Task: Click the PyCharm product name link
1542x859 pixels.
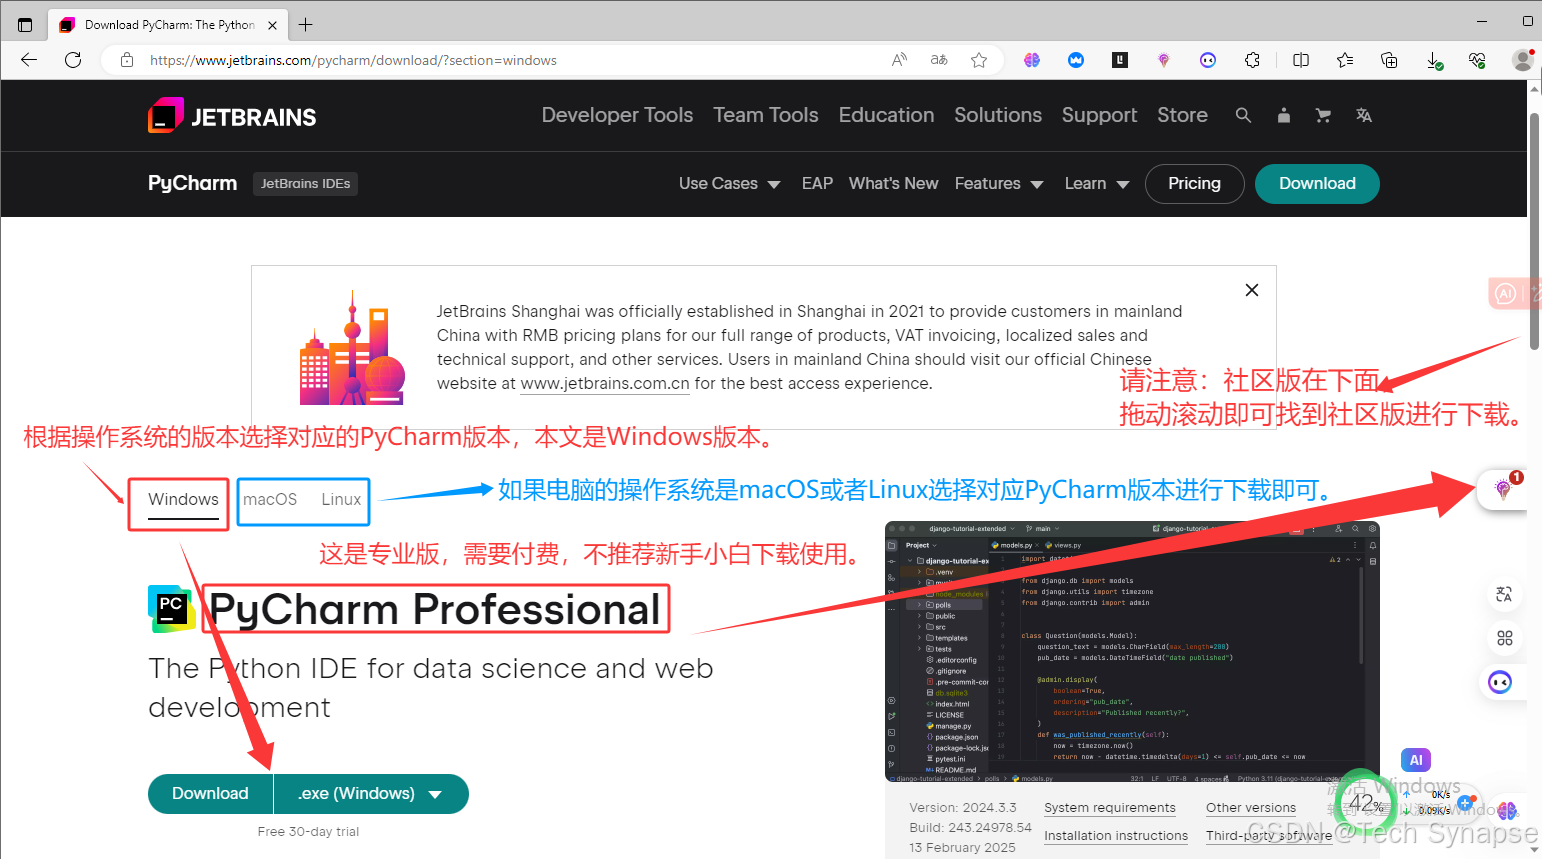Action: pyautogui.click(x=192, y=183)
